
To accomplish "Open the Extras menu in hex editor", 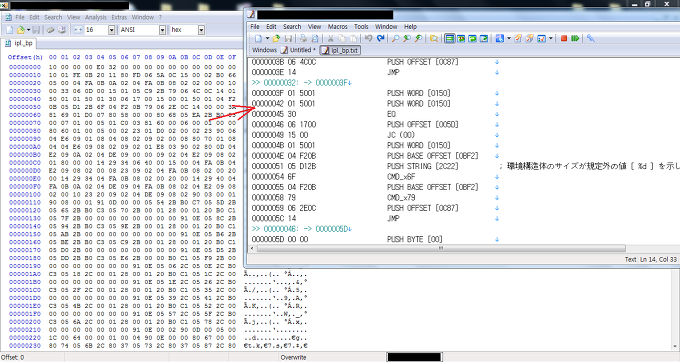I will click(119, 17).
